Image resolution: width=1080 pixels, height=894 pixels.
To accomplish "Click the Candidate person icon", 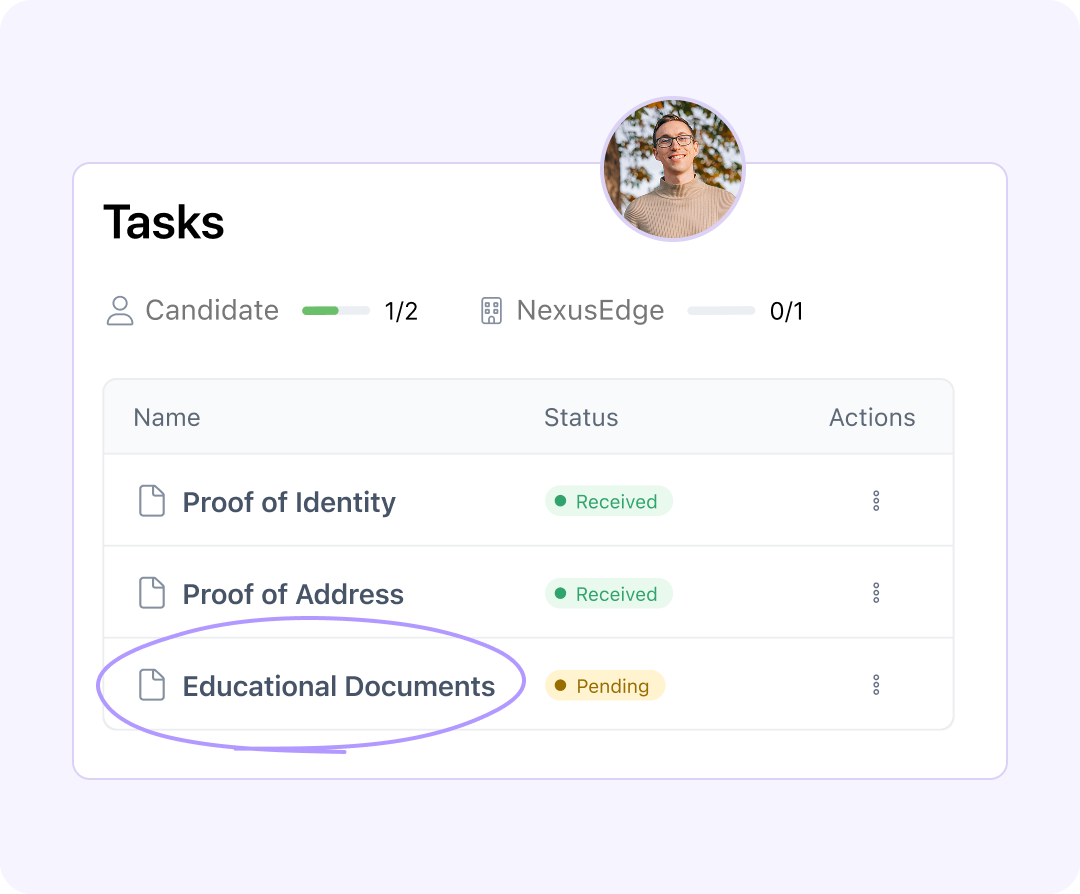I will (120, 311).
